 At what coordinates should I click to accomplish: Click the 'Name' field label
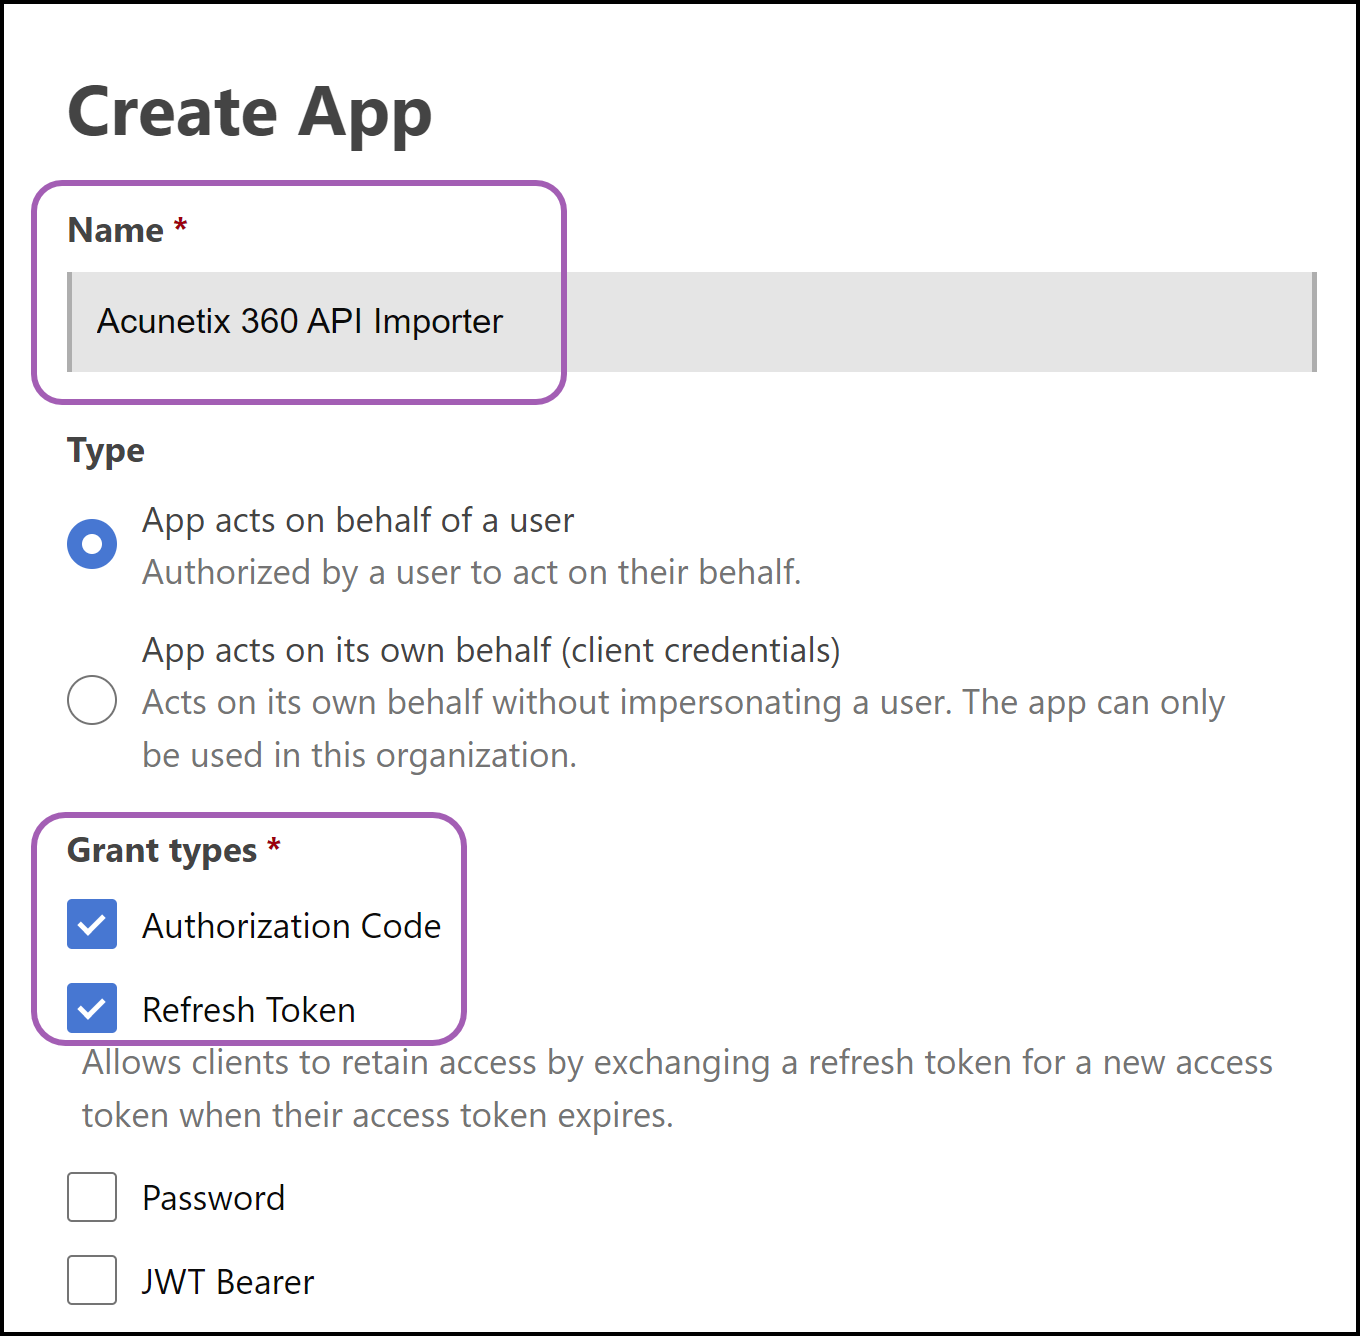point(115,231)
